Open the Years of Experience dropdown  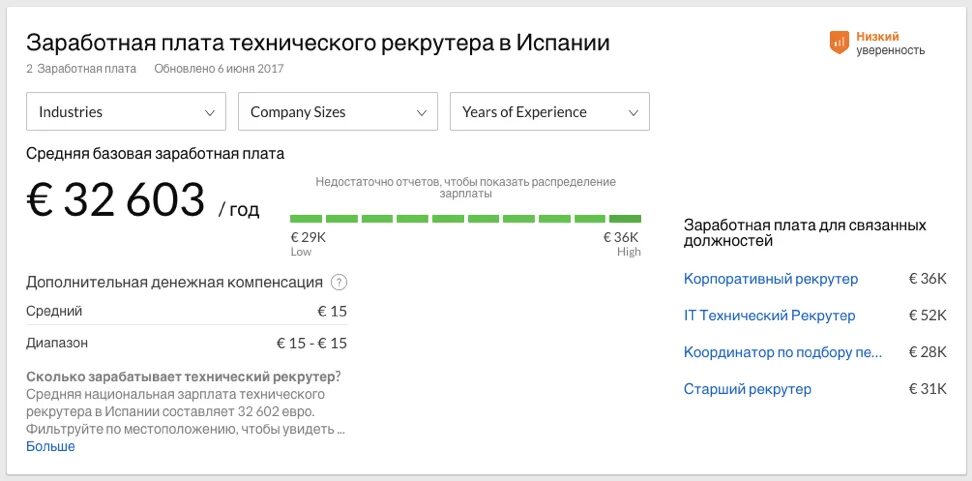pyautogui.click(x=550, y=112)
